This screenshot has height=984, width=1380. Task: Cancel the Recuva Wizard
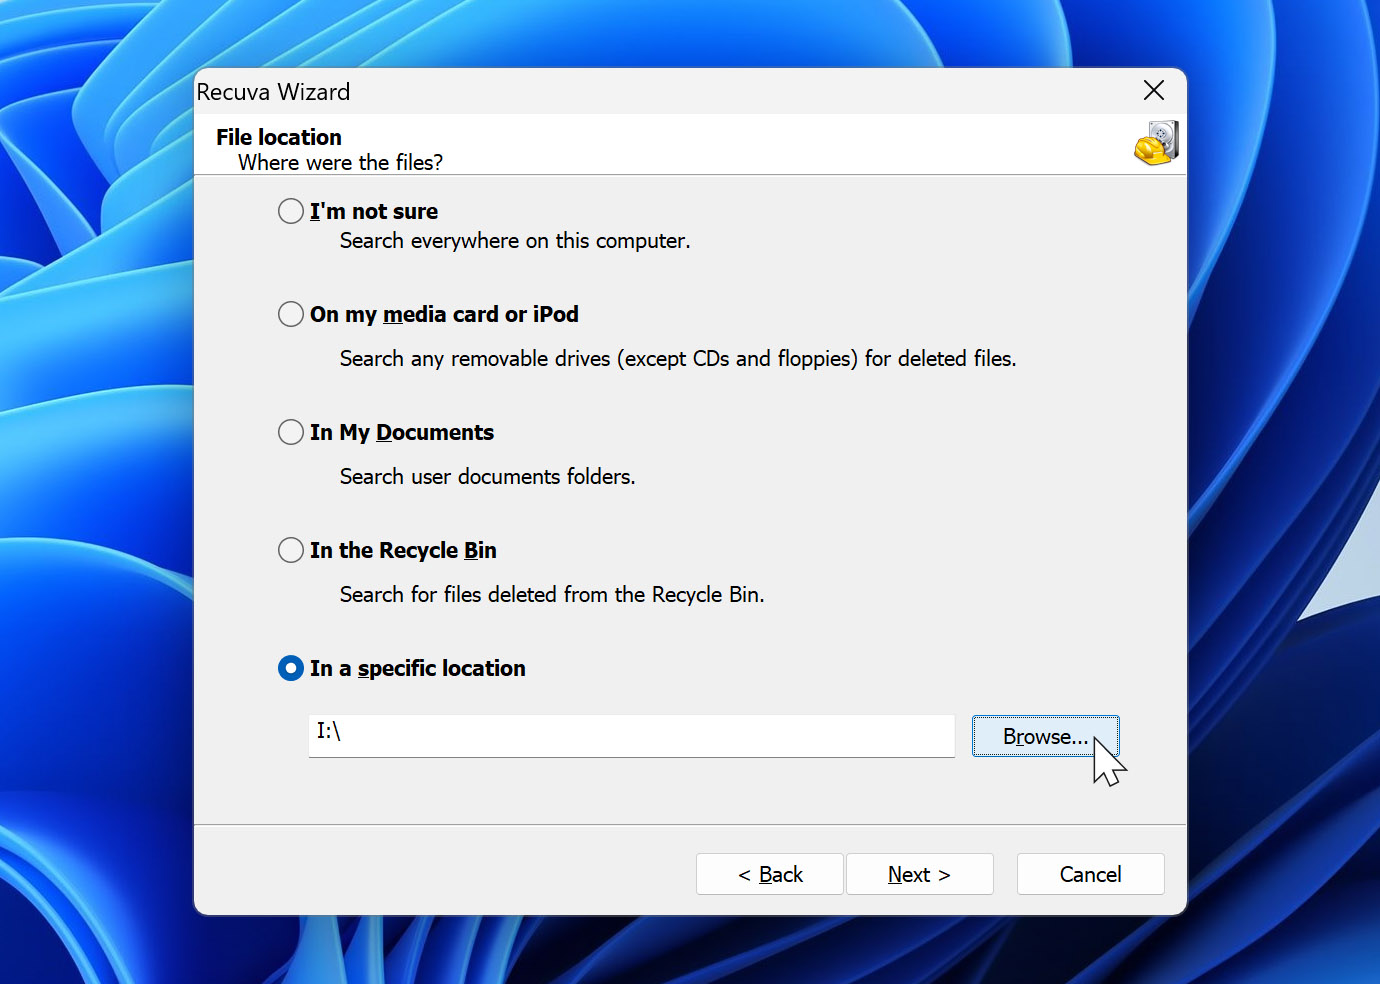pyautogui.click(x=1090, y=874)
